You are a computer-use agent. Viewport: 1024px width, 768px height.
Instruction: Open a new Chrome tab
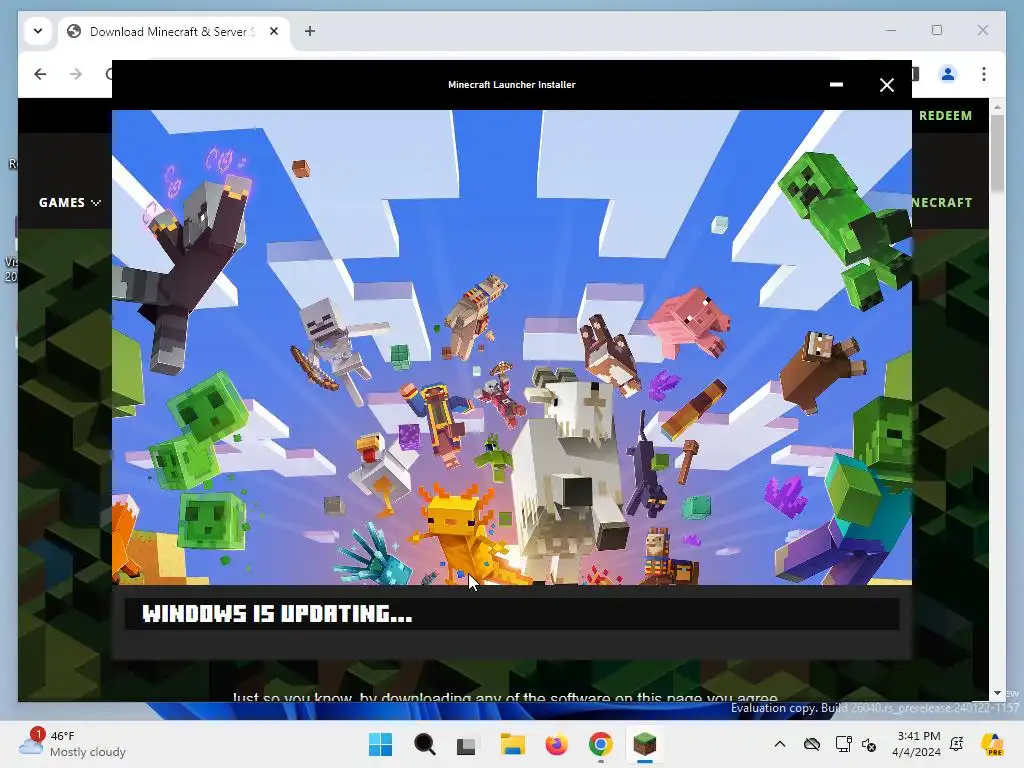310,31
